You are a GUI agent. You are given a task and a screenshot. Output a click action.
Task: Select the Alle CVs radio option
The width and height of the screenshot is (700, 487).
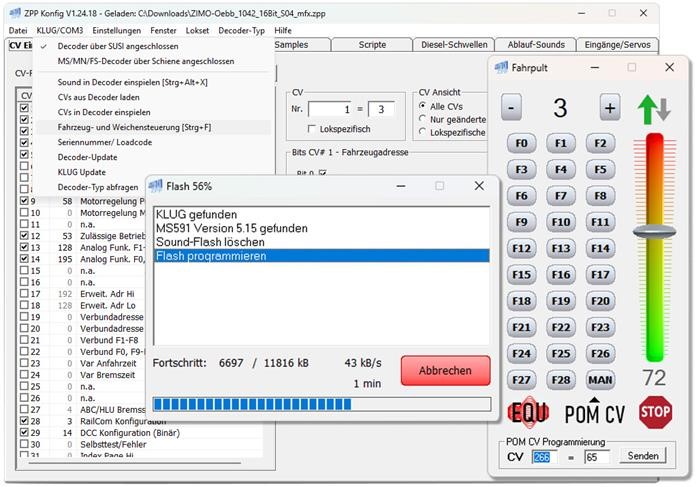coord(424,106)
